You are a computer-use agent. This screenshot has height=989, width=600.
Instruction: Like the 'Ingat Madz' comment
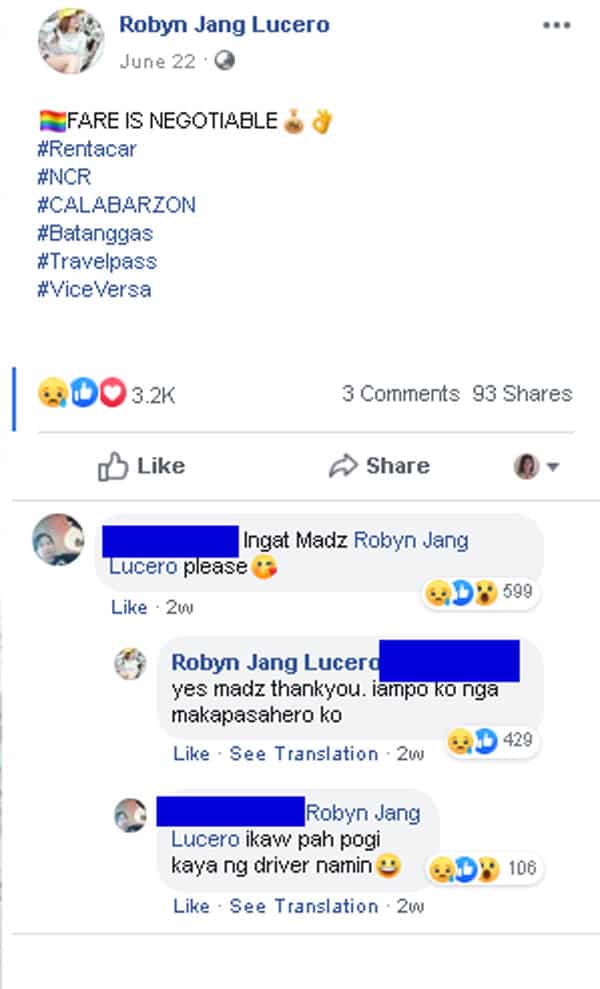click(x=129, y=607)
